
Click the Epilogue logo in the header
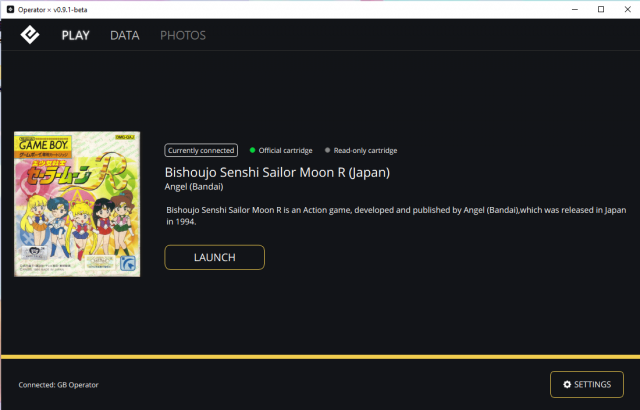click(x=30, y=35)
